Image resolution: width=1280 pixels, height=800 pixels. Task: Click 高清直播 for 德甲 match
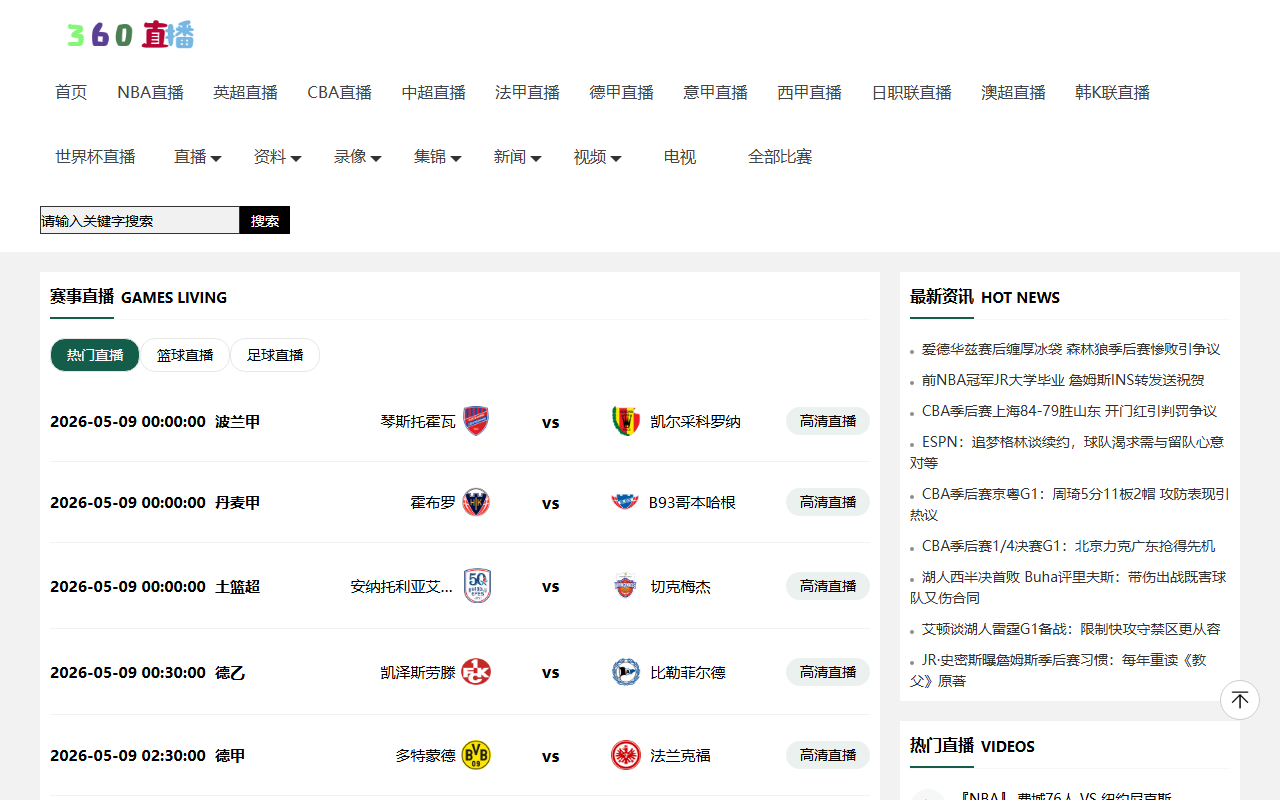coord(828,755)
